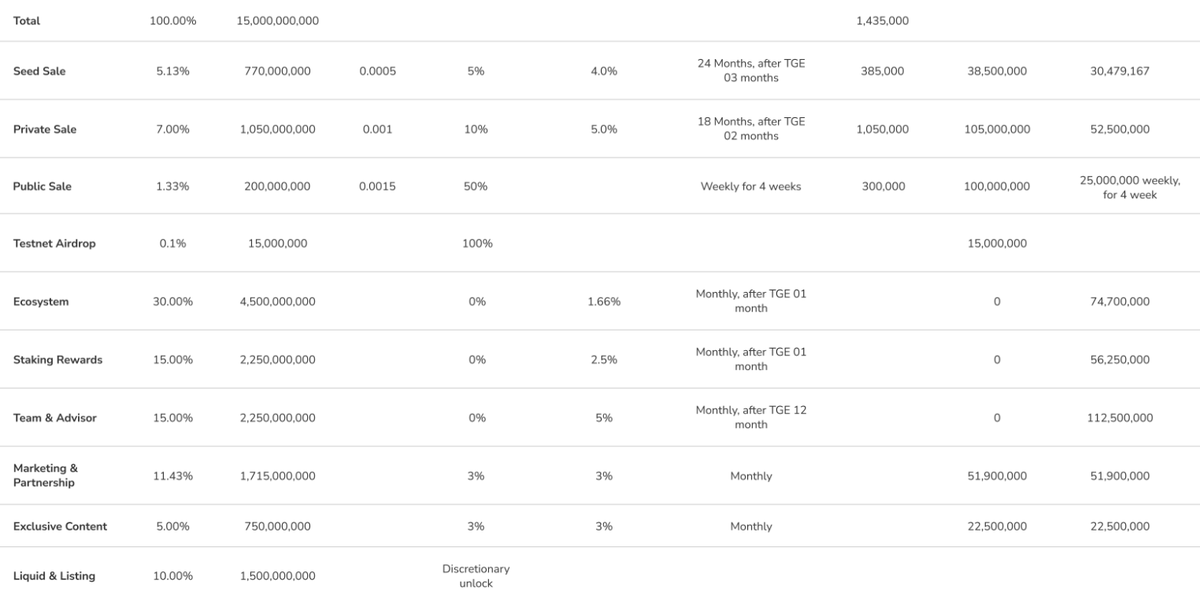Select the Liquid & Listing row label

tap(54, 576)
